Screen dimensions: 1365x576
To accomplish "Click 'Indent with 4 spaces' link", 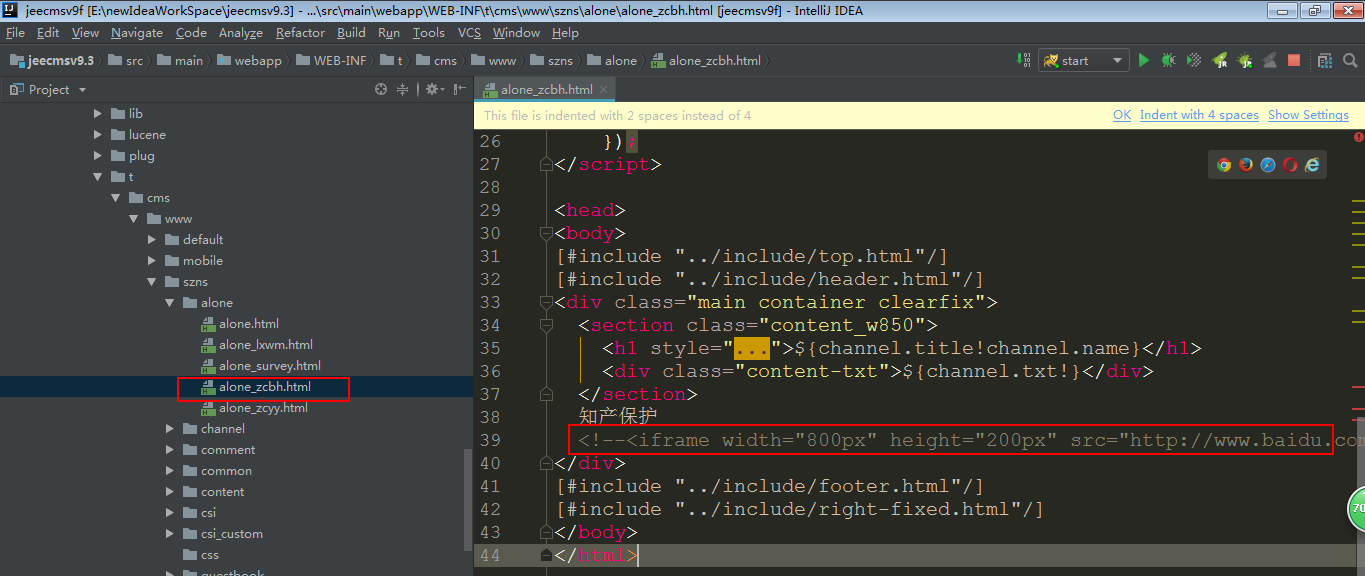I will pos(1199,115).
